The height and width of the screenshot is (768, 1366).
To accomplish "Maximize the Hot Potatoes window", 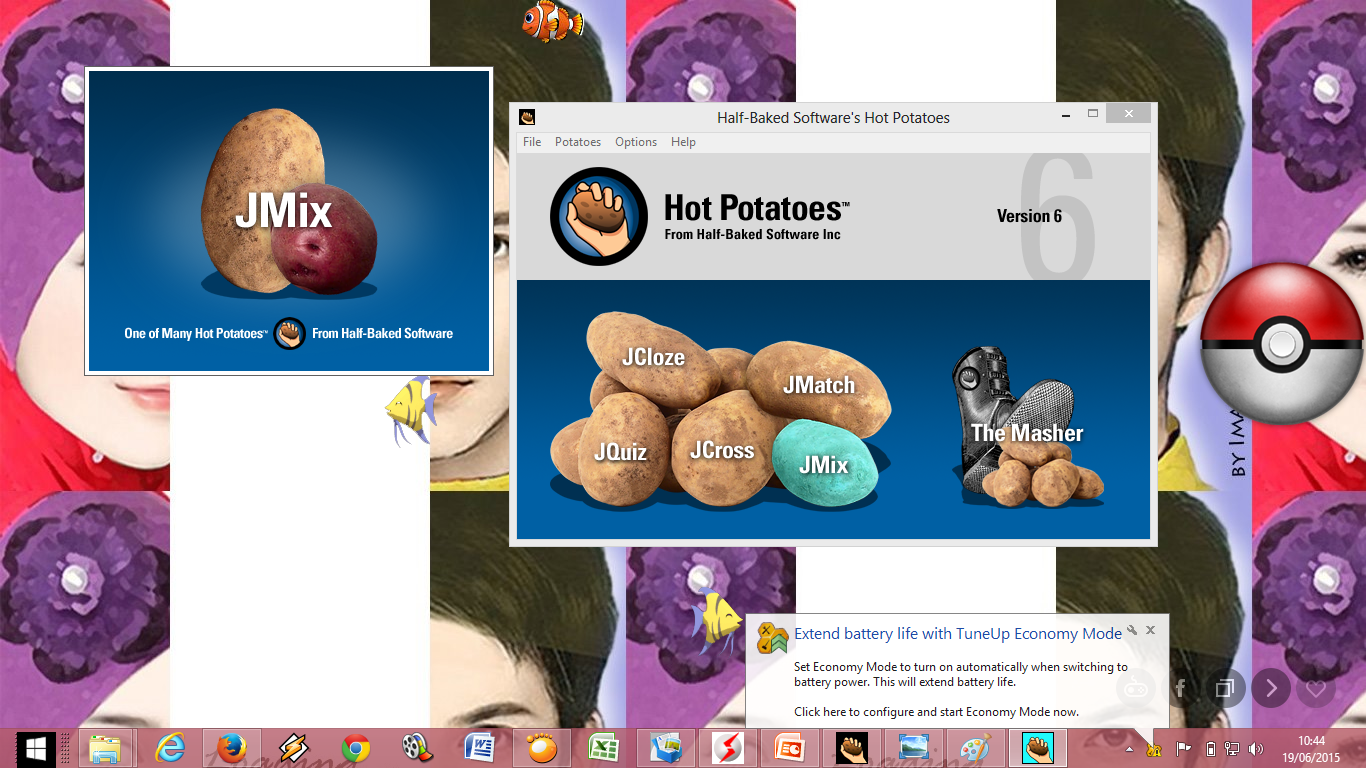I will 1093,113.
